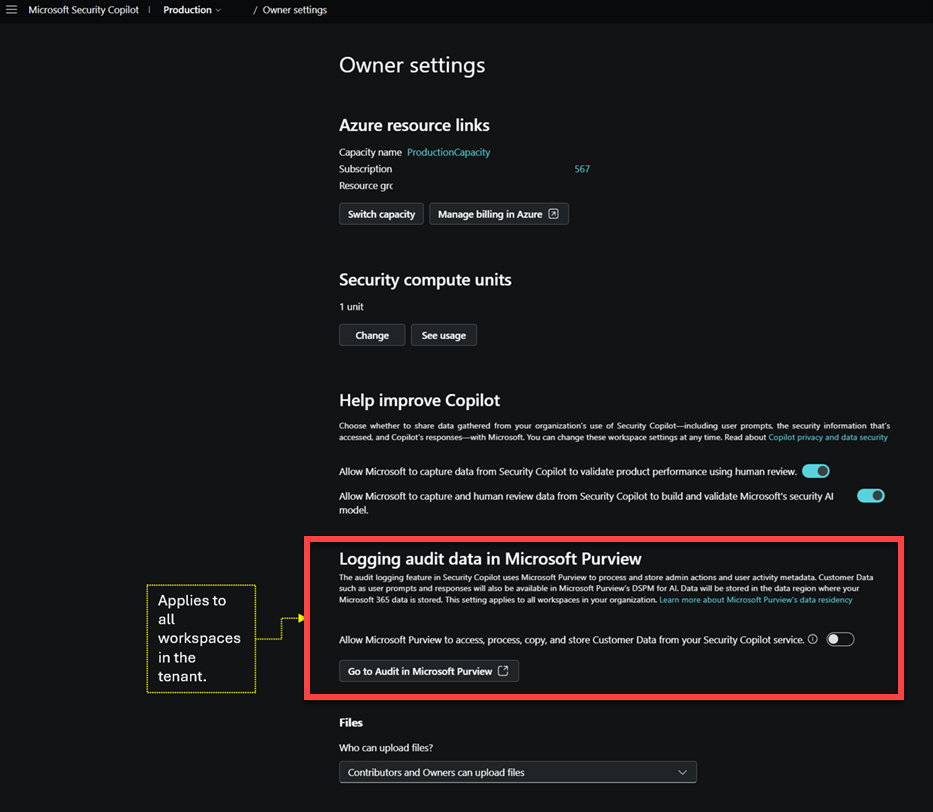Open the subscription link ending in 567
Image resolution: width=933 pixels, height=812 pixels.
coord(582,169)
